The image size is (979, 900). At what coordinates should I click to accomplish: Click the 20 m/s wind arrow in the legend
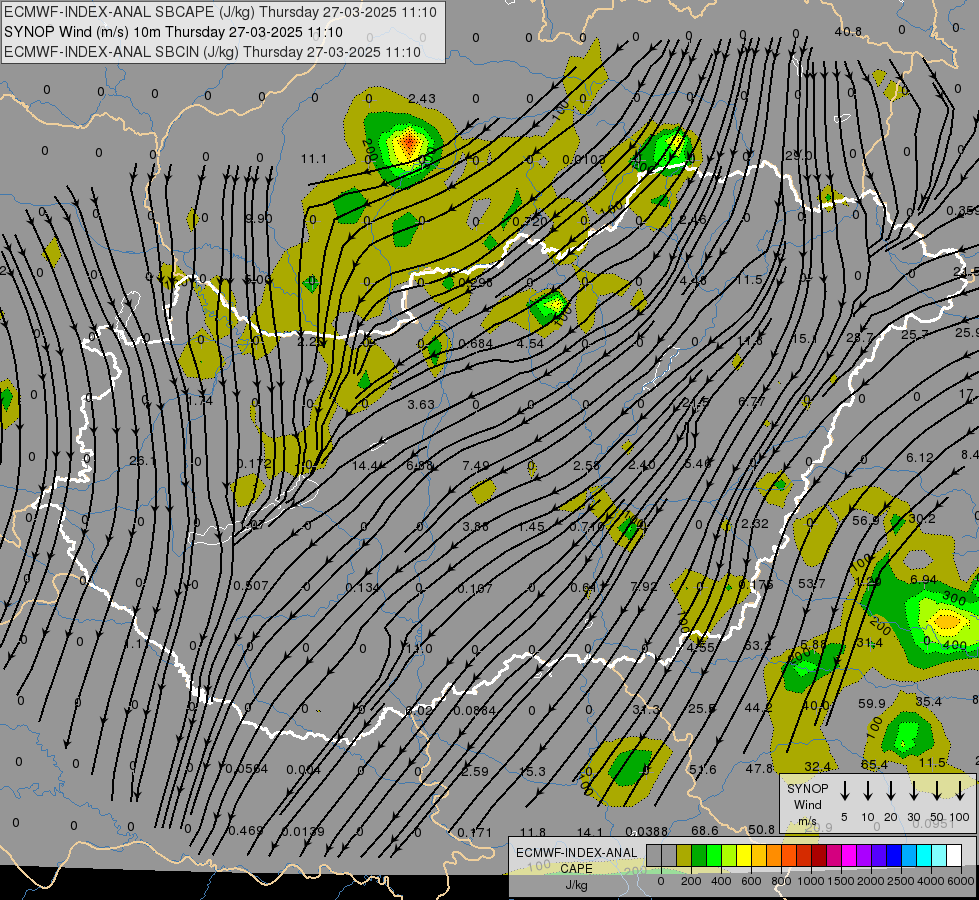tap(890, 791)
